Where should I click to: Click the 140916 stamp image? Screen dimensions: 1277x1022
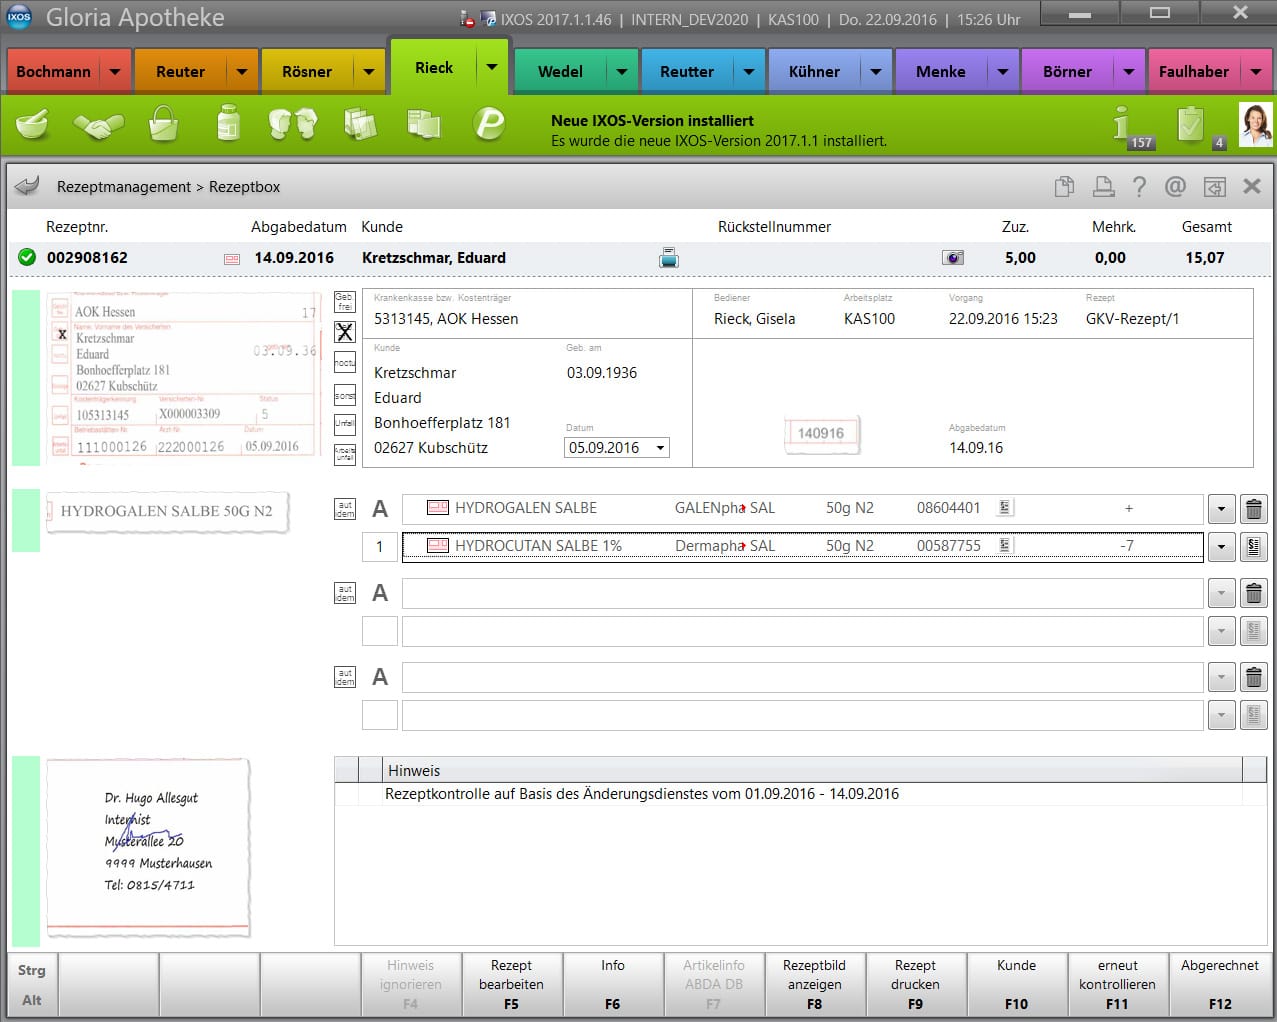pyautogui.click(x=821, y=433)
